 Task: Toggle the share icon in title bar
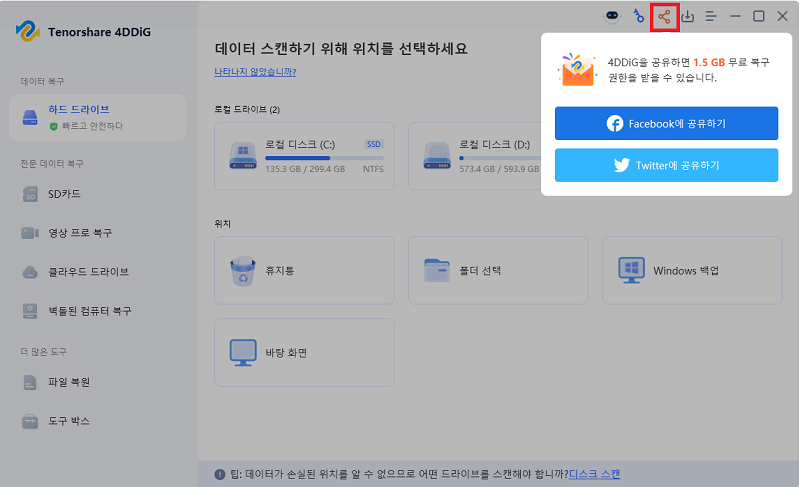point(664,17)
